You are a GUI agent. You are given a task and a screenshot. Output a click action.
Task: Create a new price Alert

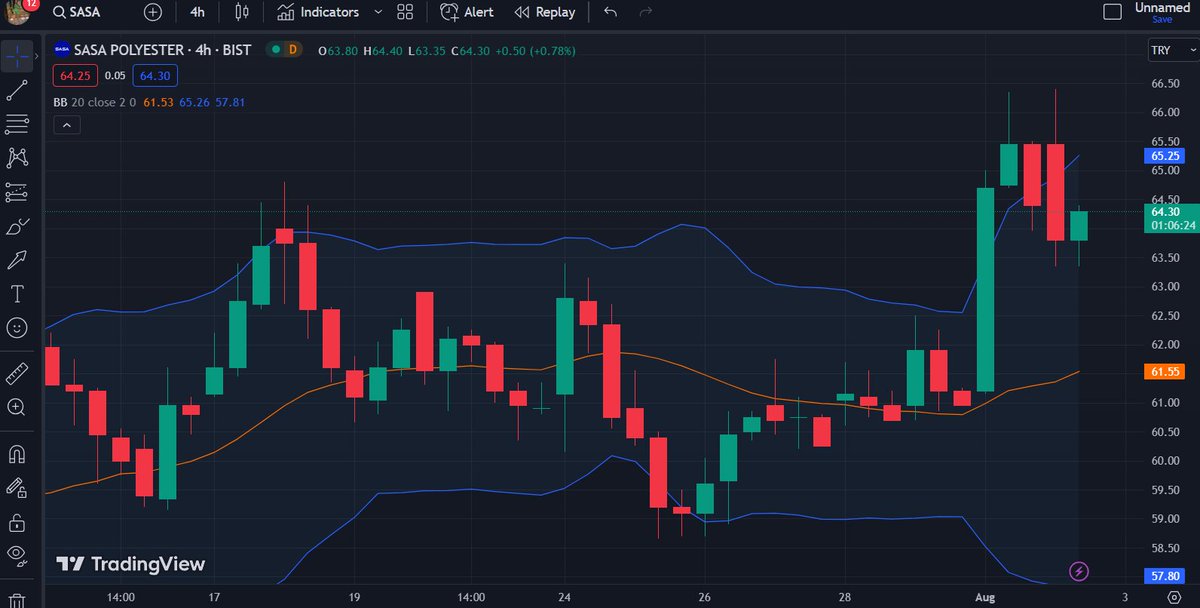[x=467, y=12]
